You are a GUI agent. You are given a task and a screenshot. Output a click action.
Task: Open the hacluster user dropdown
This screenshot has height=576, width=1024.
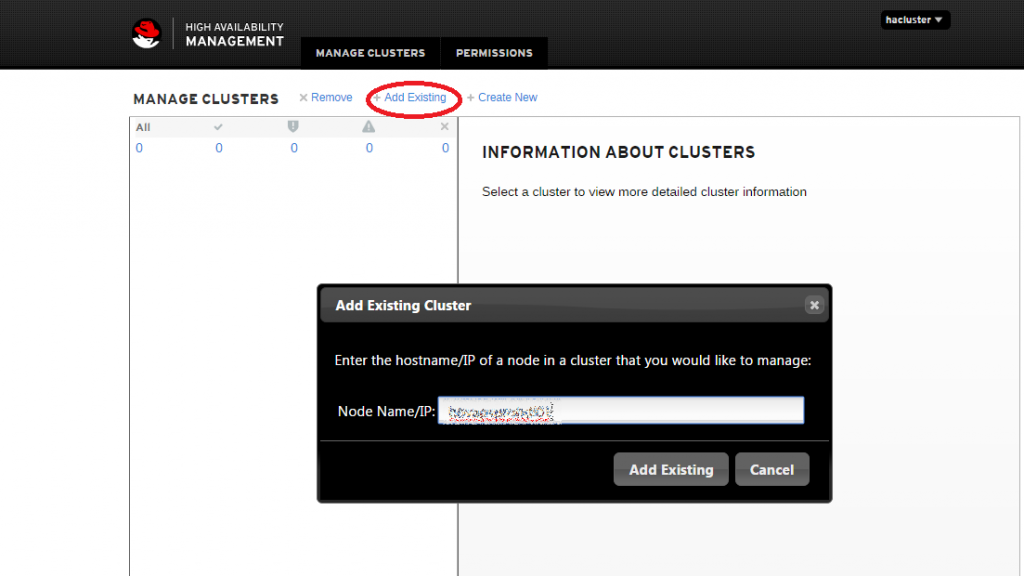point(914,19)
